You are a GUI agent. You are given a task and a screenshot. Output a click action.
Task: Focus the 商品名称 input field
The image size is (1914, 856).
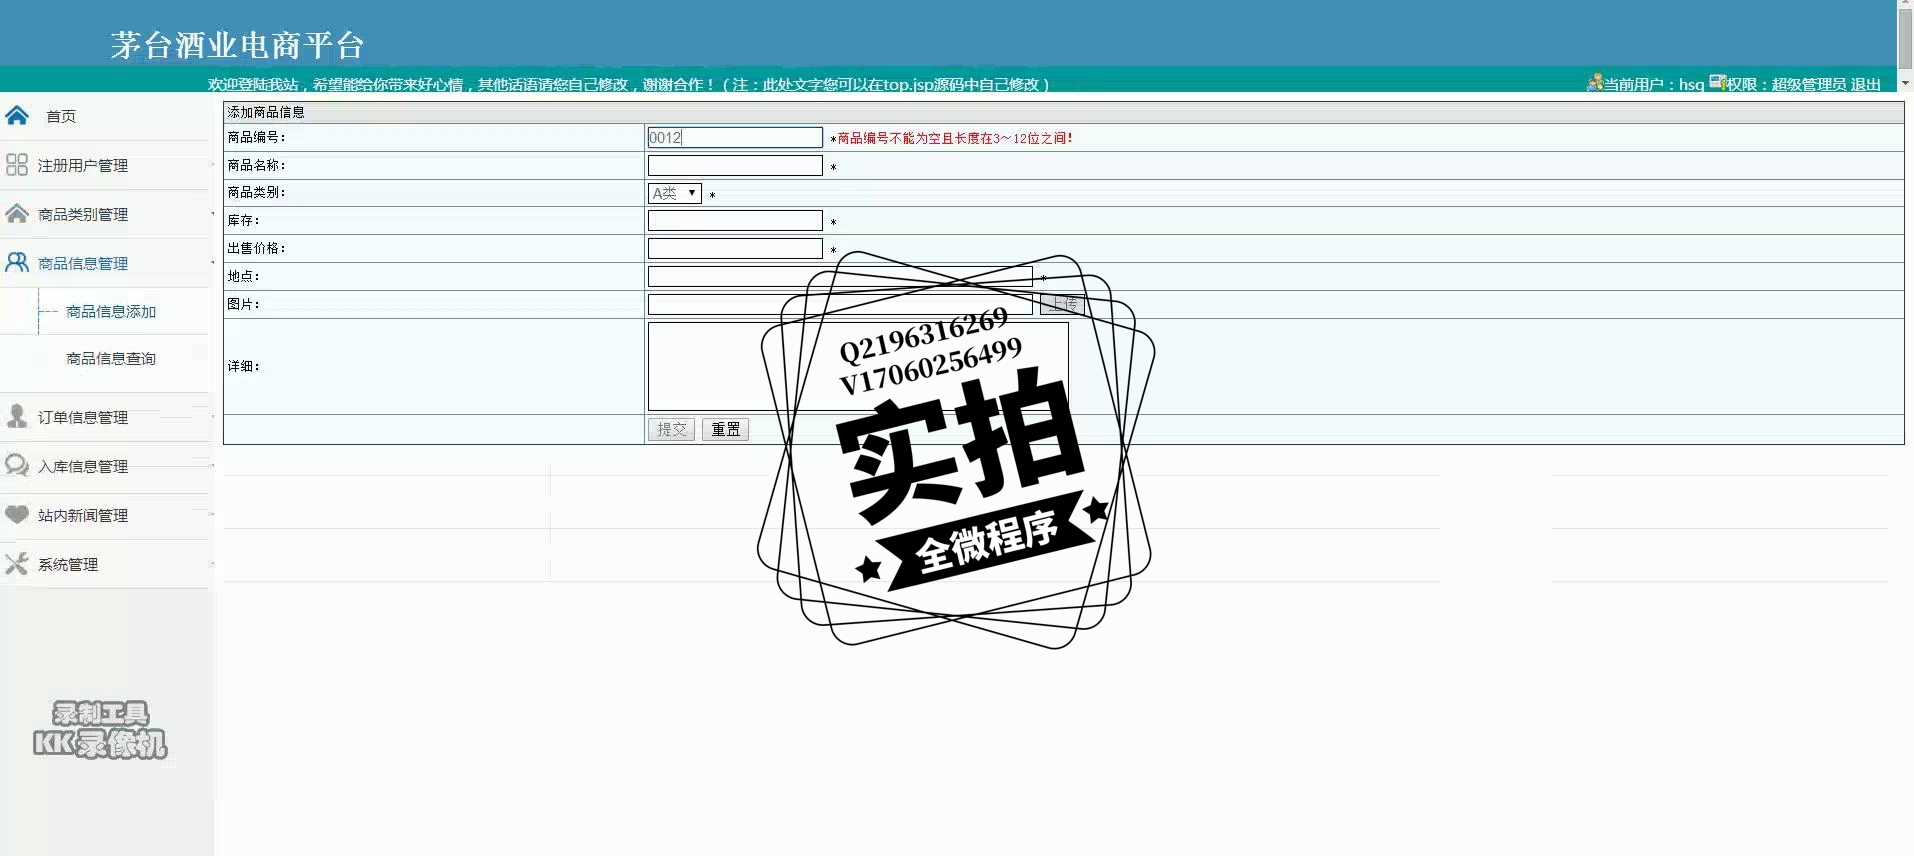tap(735, 165)
